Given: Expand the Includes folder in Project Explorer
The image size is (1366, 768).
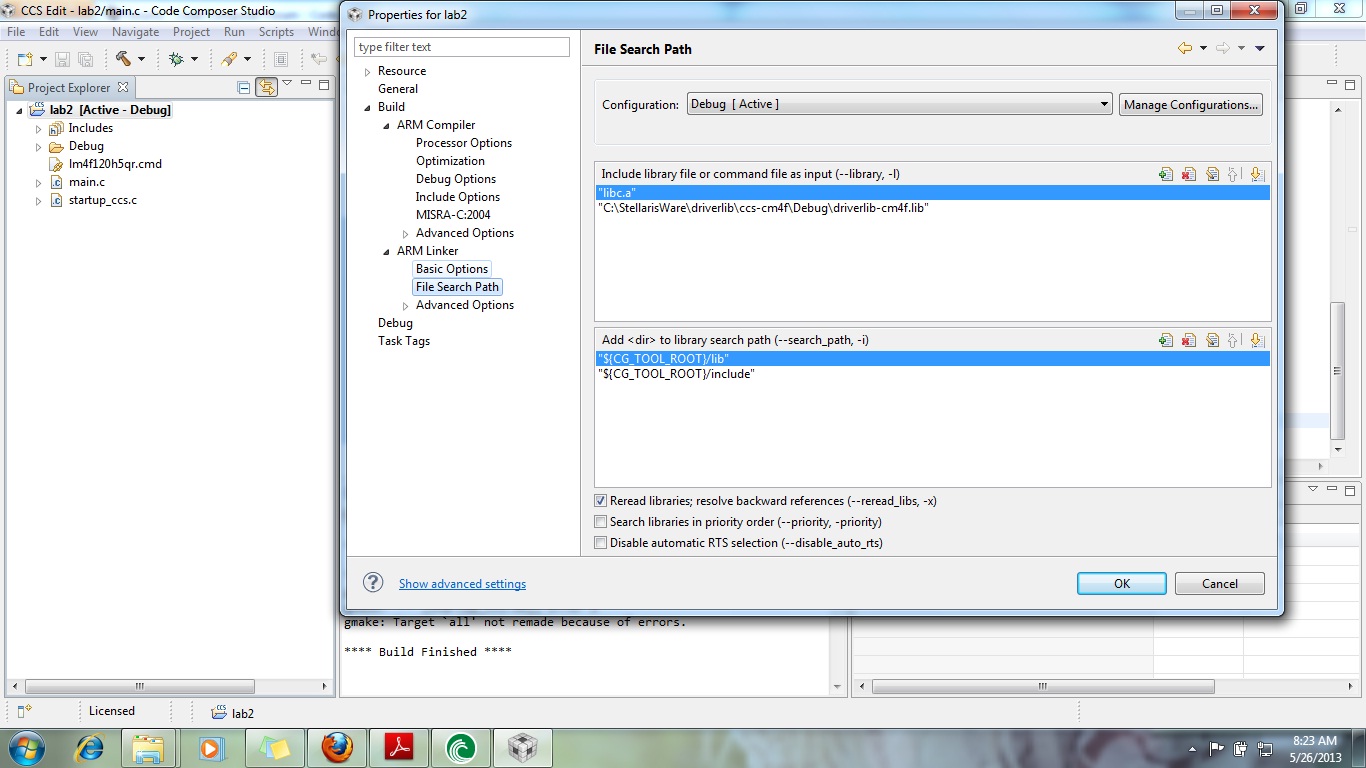Looking at the screenshot, I should click(38, 129).
